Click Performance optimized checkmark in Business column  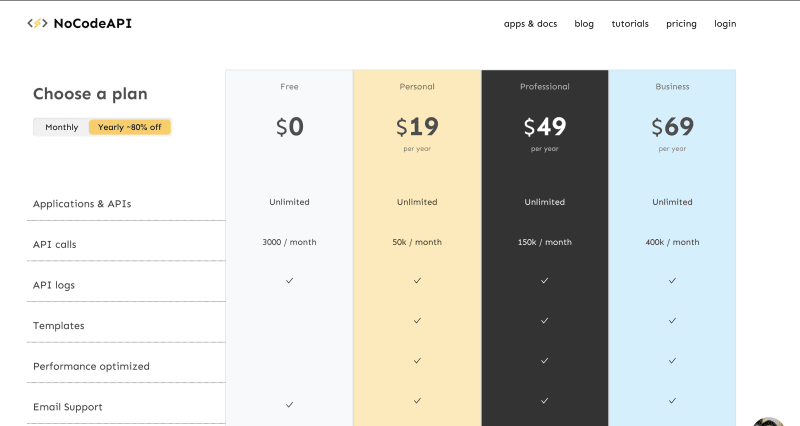(672, 361)
